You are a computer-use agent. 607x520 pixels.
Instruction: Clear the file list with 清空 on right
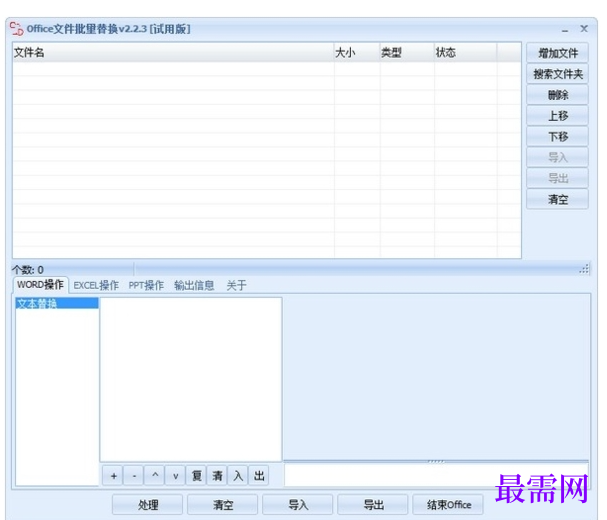coord(557,199)
